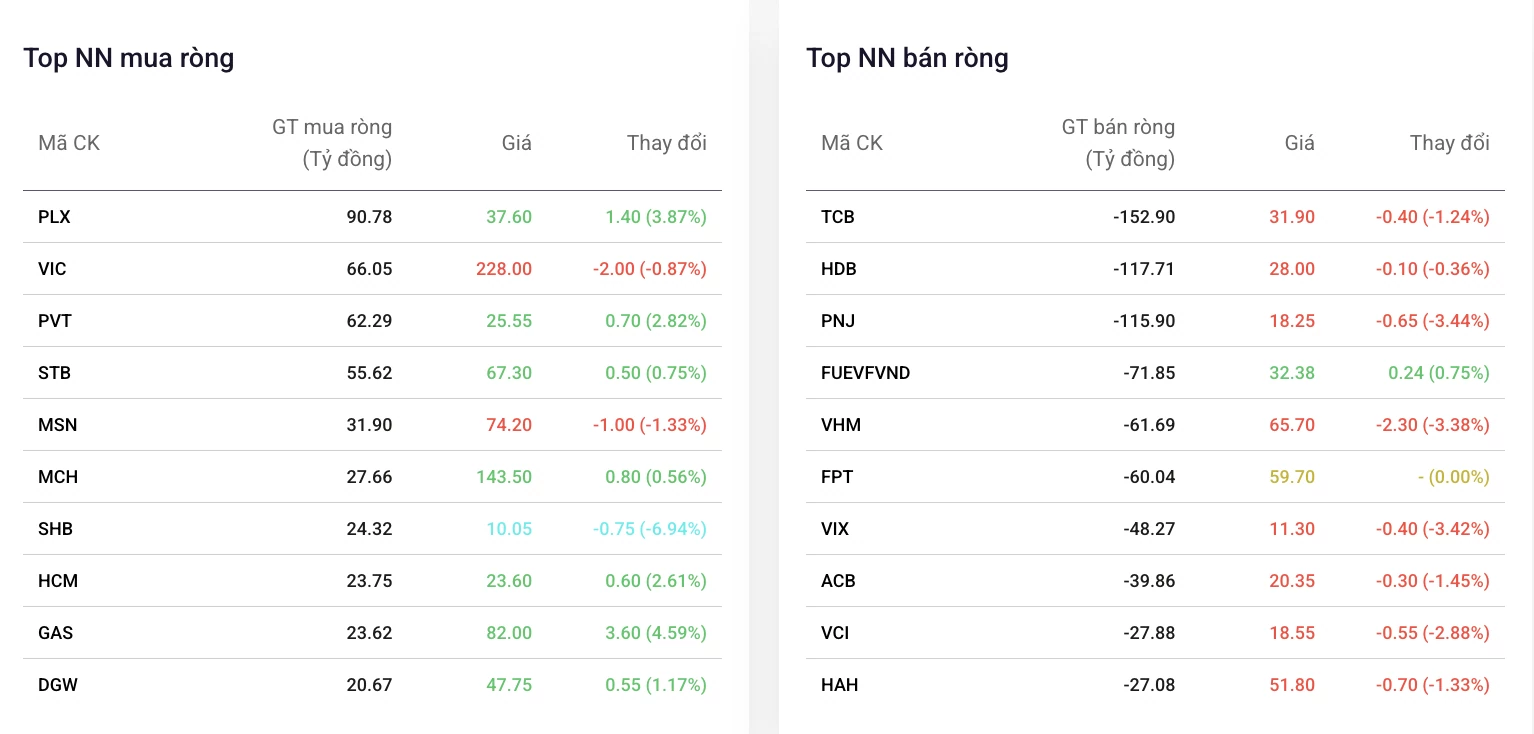The height and width of the screenshot is (734, 1534).
Task: Select the VIC ticker row
Action: 372,269
